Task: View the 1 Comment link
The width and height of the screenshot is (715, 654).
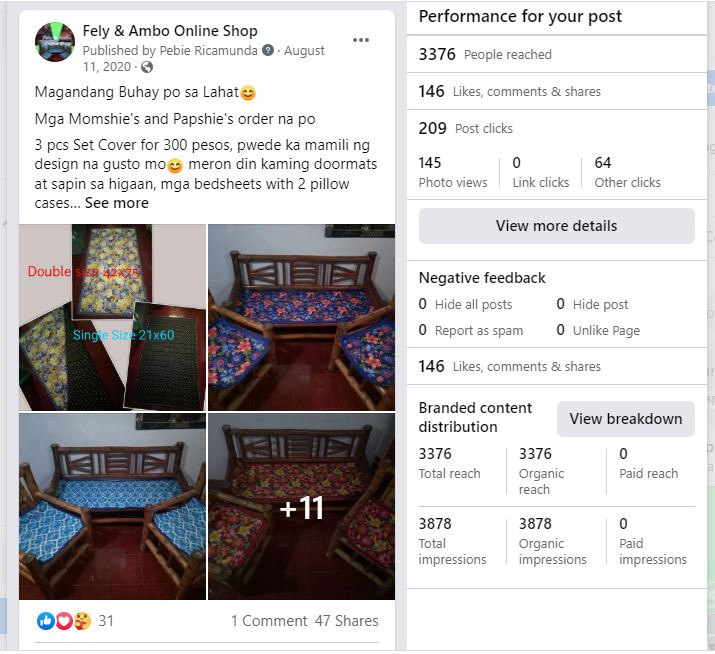Action: 268,621
